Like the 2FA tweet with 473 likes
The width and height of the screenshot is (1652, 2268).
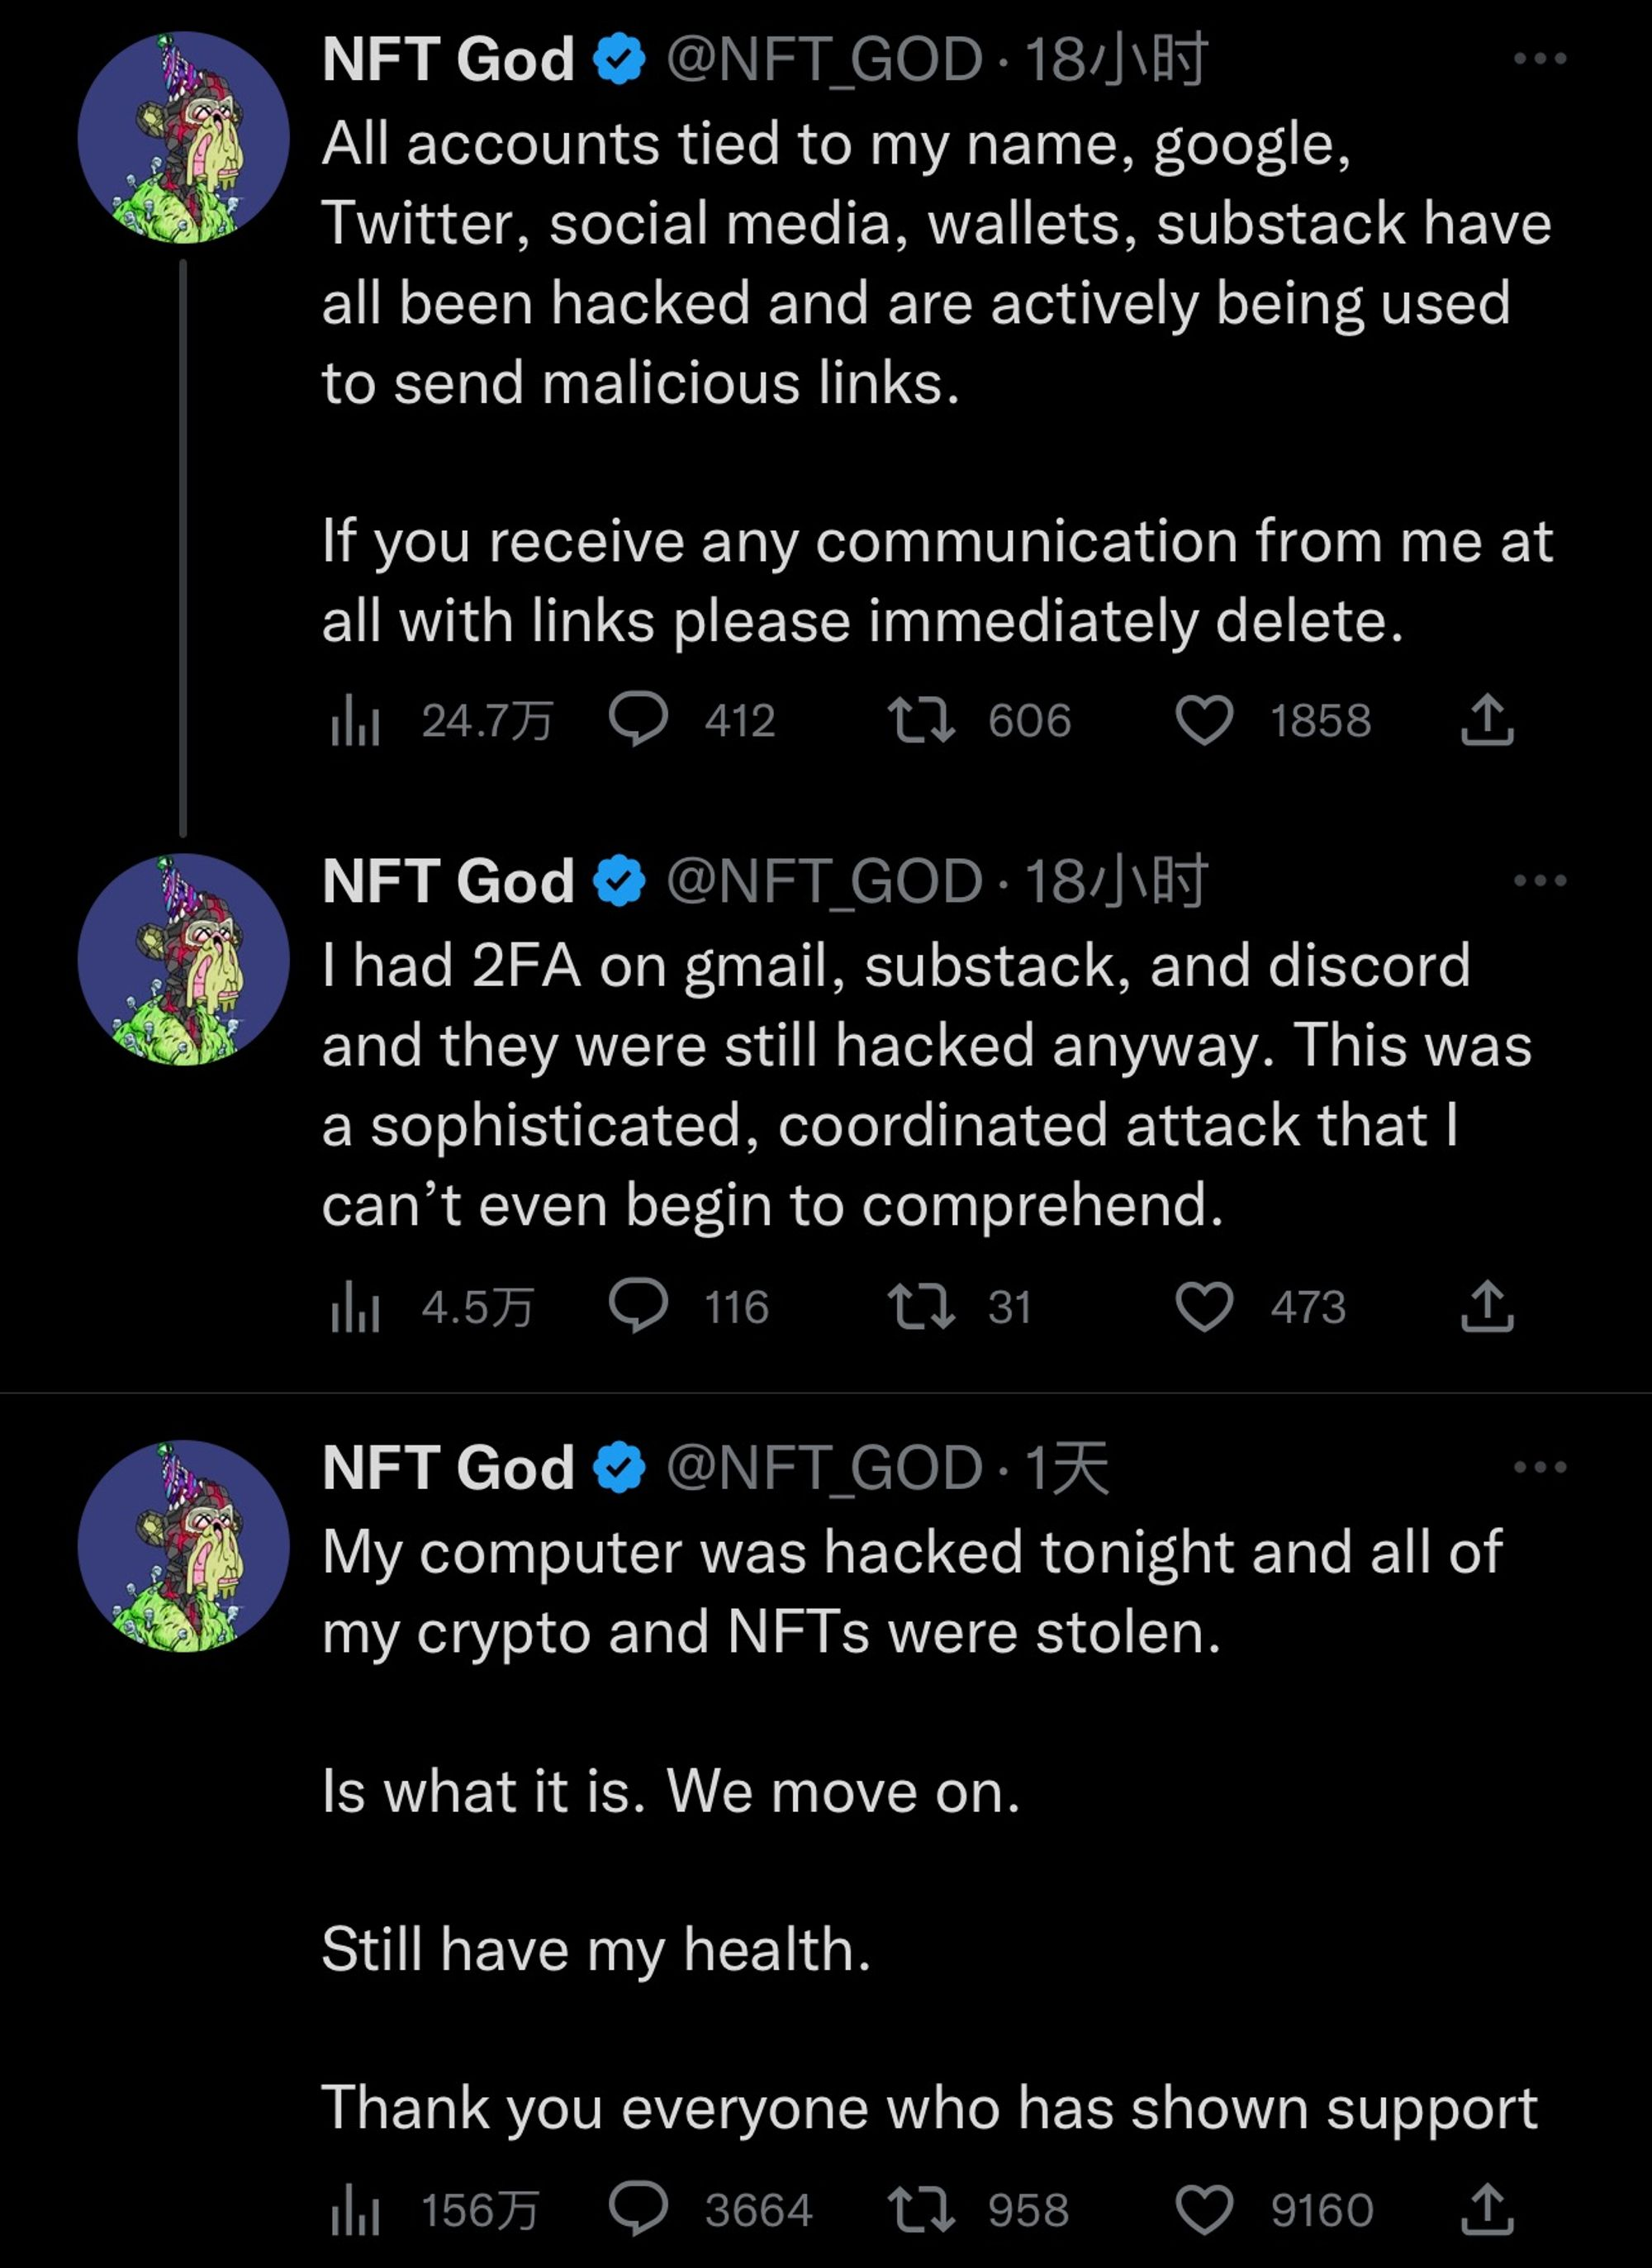pyautogui.click(x=1204, y=1307)
